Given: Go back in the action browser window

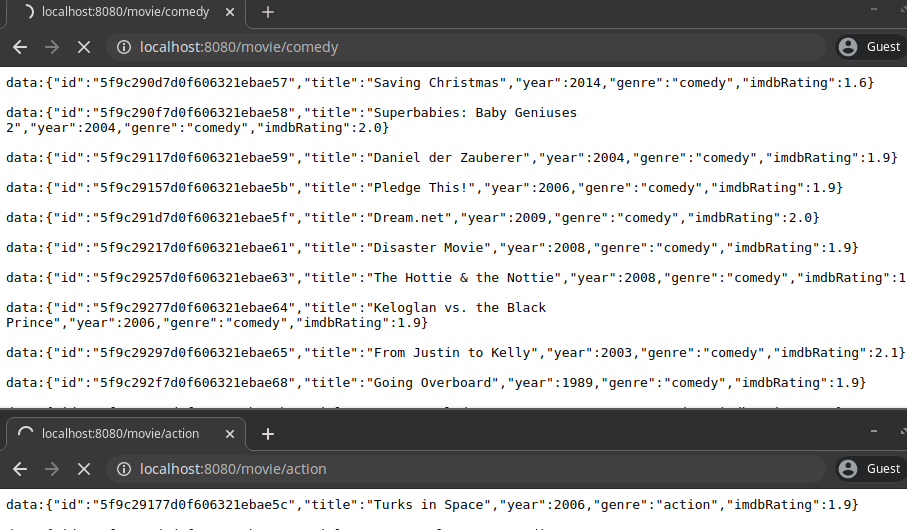Looking at the screenshot, I should [x=20, y=469].
